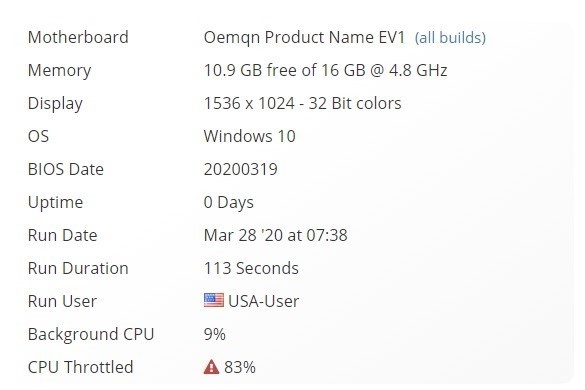The image size is (585, 390).
Task: Click the Display row label
Action: click(55, 103)
